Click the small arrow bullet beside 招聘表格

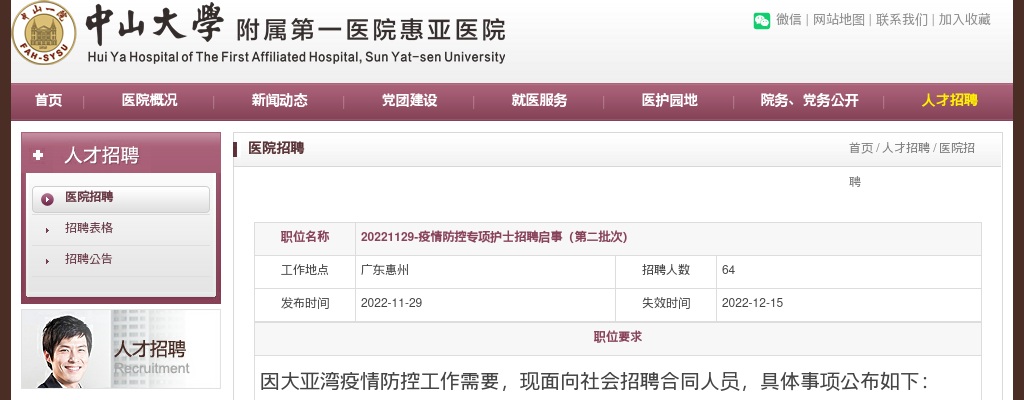(x=47, y=230)
